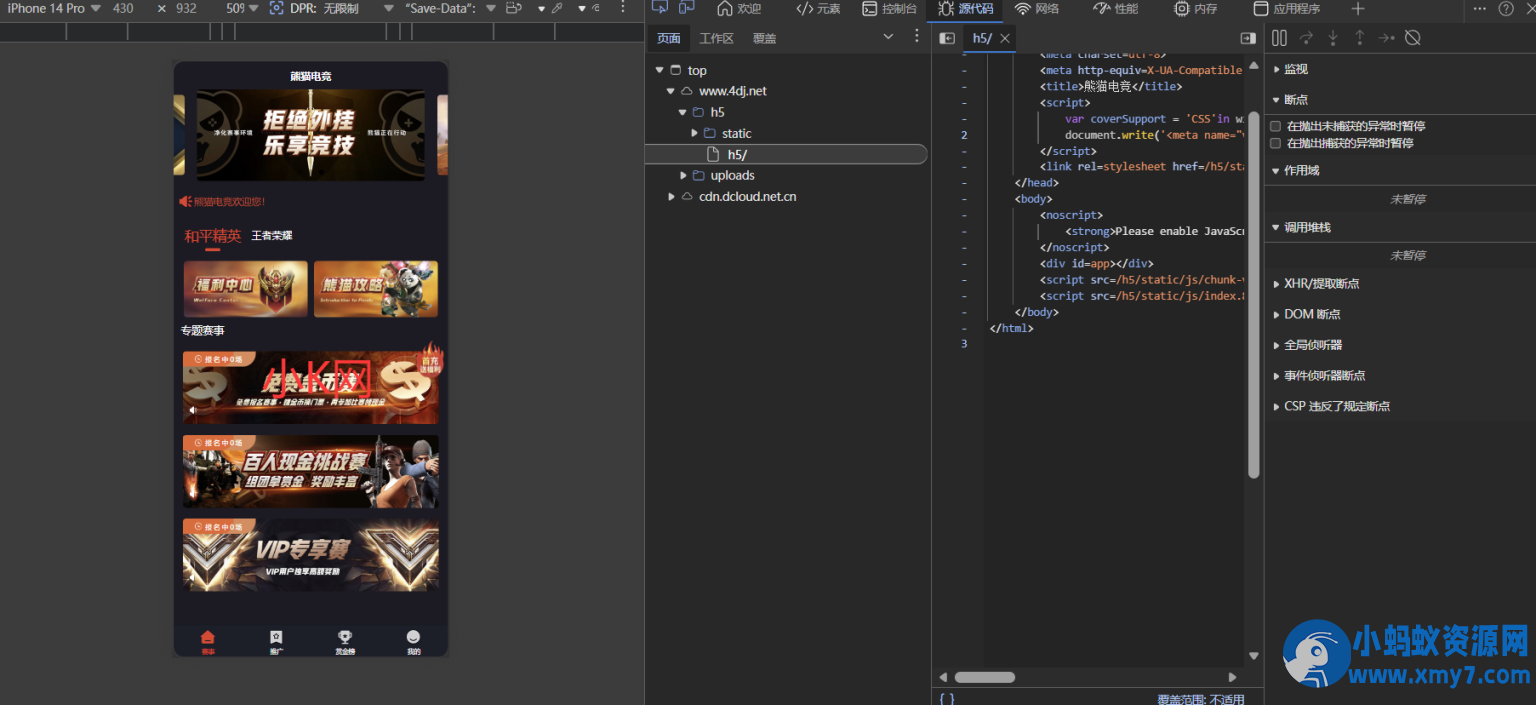Select the 和平精英 game tab
Screen dimensions: 1536x705
pyautogui.click(x=212, y=236)
